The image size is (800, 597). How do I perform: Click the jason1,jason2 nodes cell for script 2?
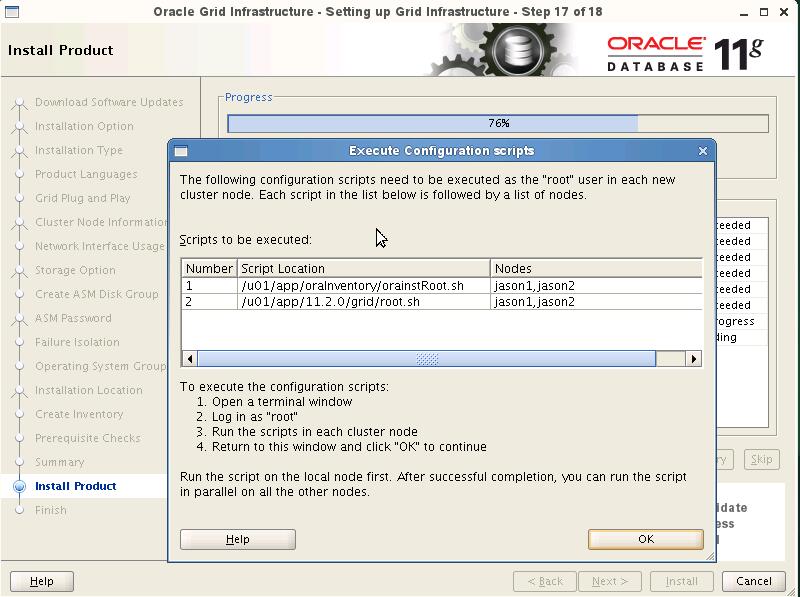(x=596, y=302)
